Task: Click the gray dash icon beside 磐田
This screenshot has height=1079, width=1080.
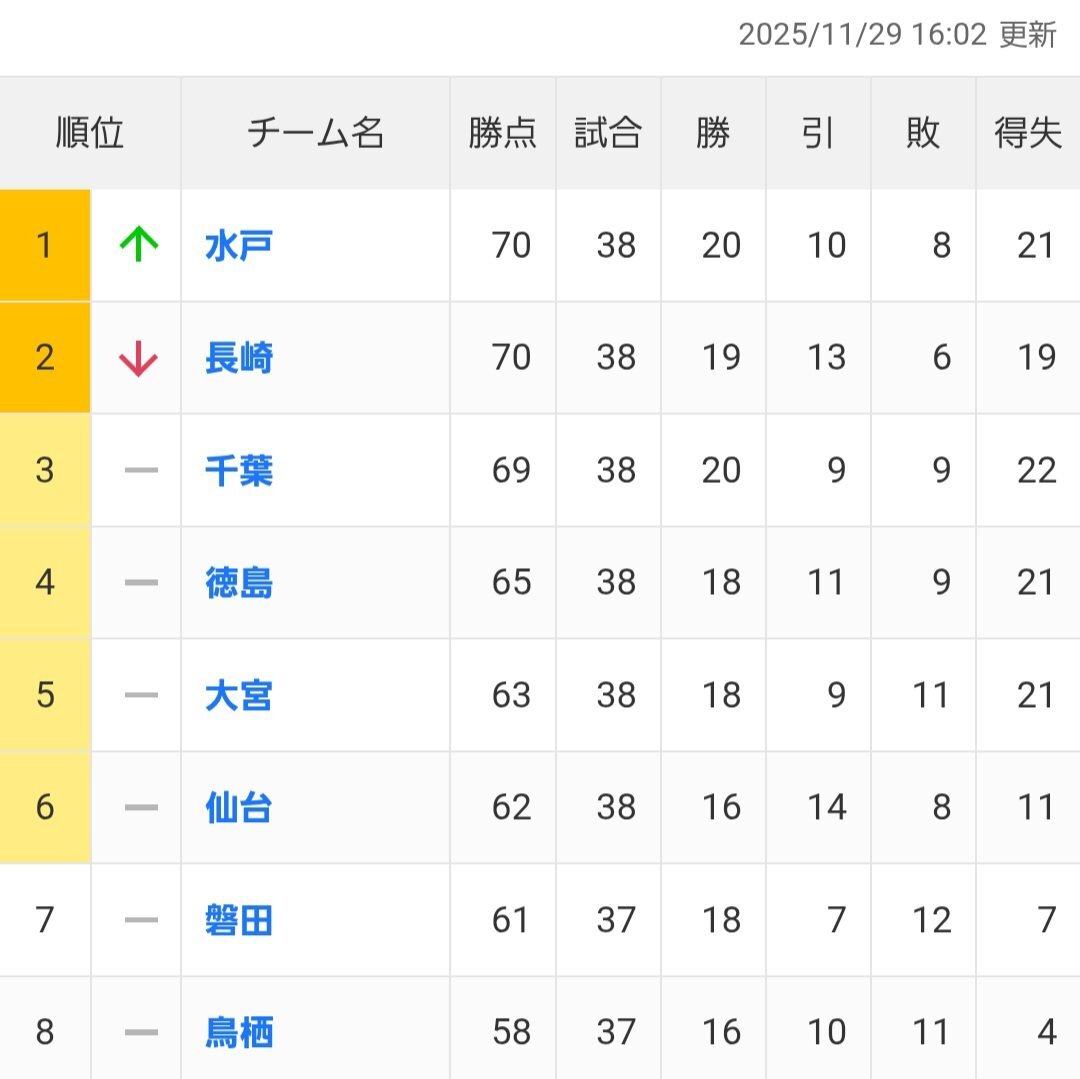Action: 141,920
